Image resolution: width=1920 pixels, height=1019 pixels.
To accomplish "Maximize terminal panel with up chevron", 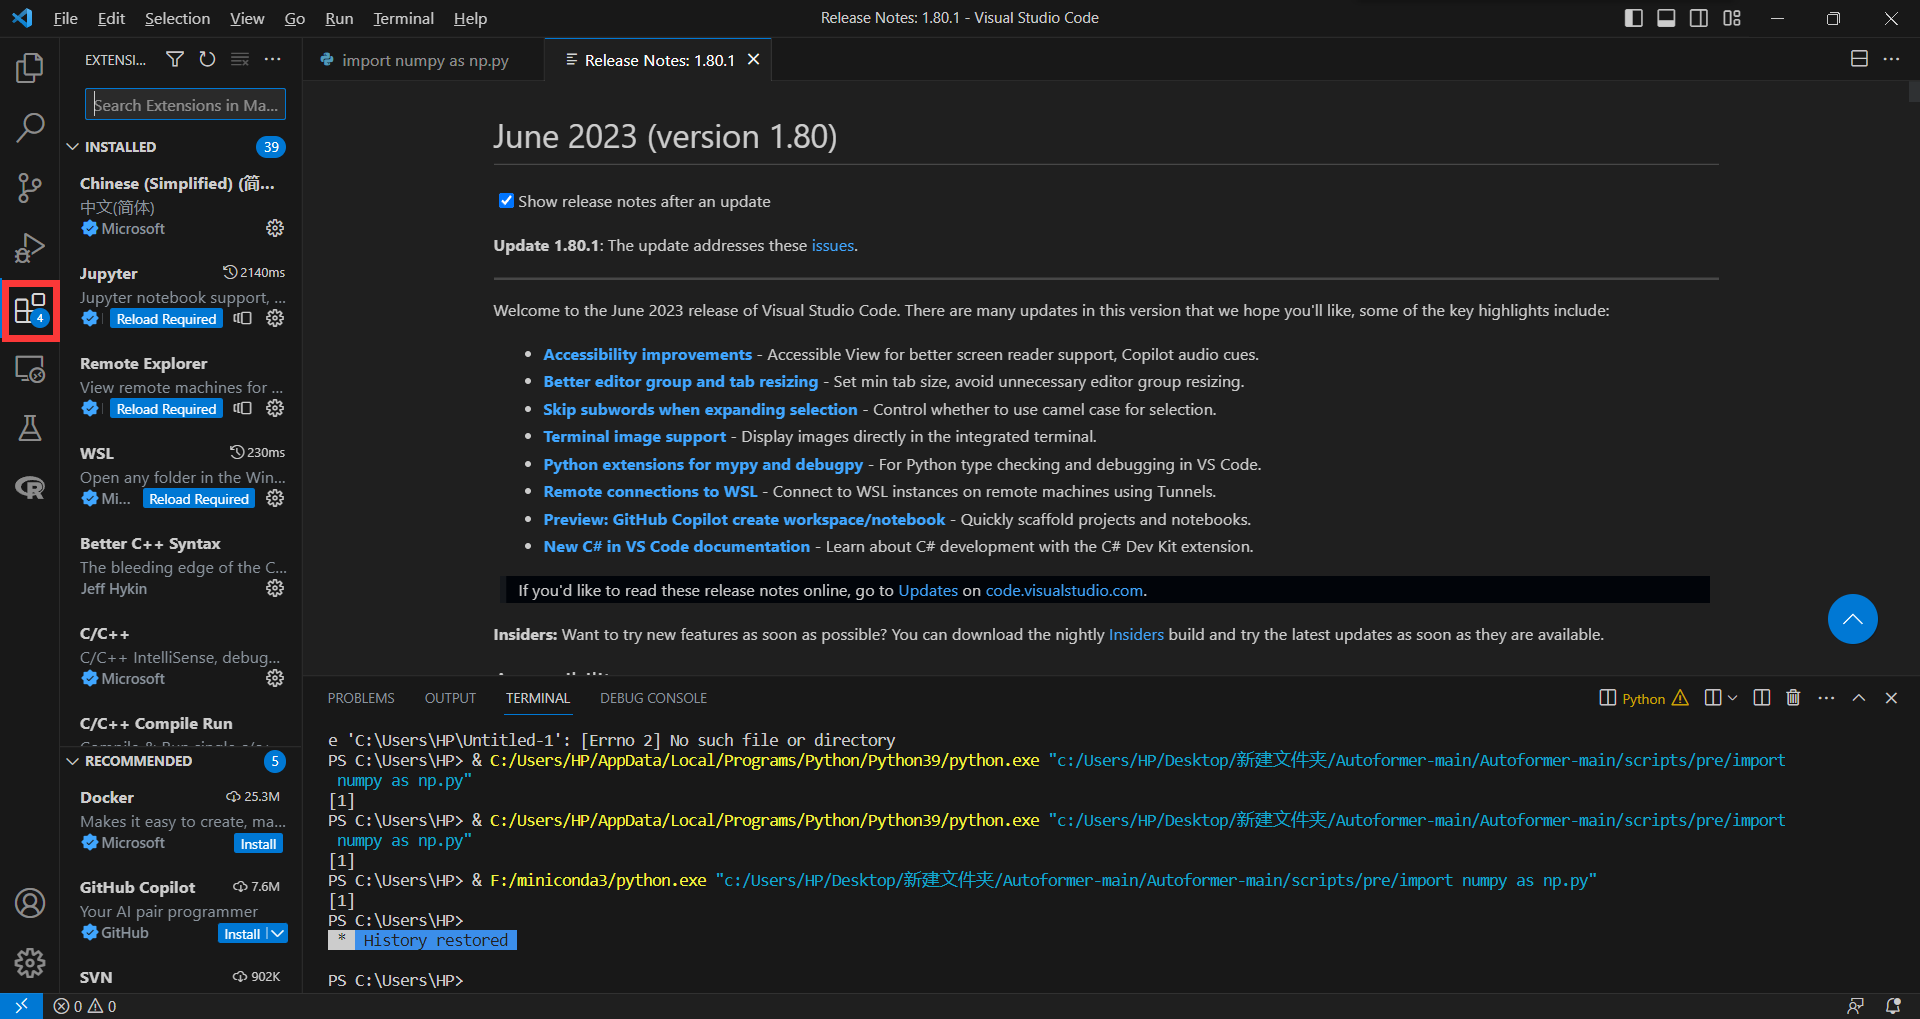I will point(1859,698).
